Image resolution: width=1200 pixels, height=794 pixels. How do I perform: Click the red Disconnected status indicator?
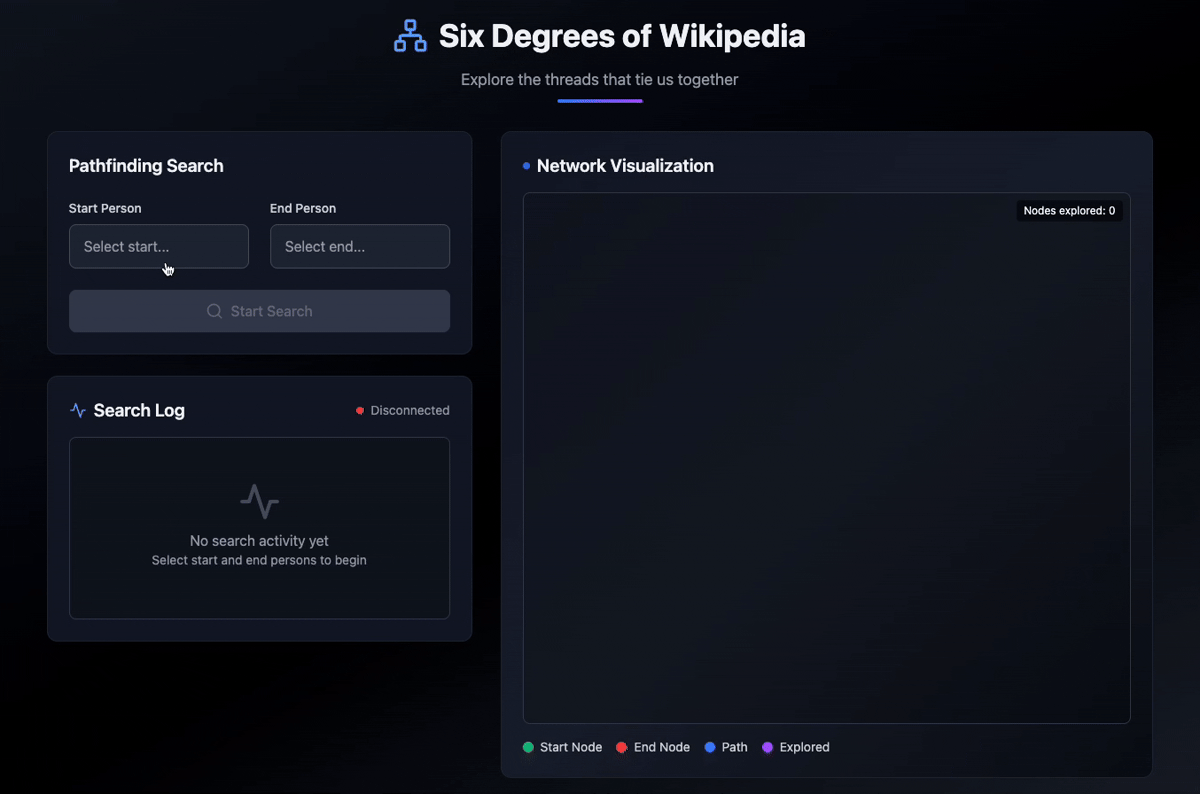(360, 410)
